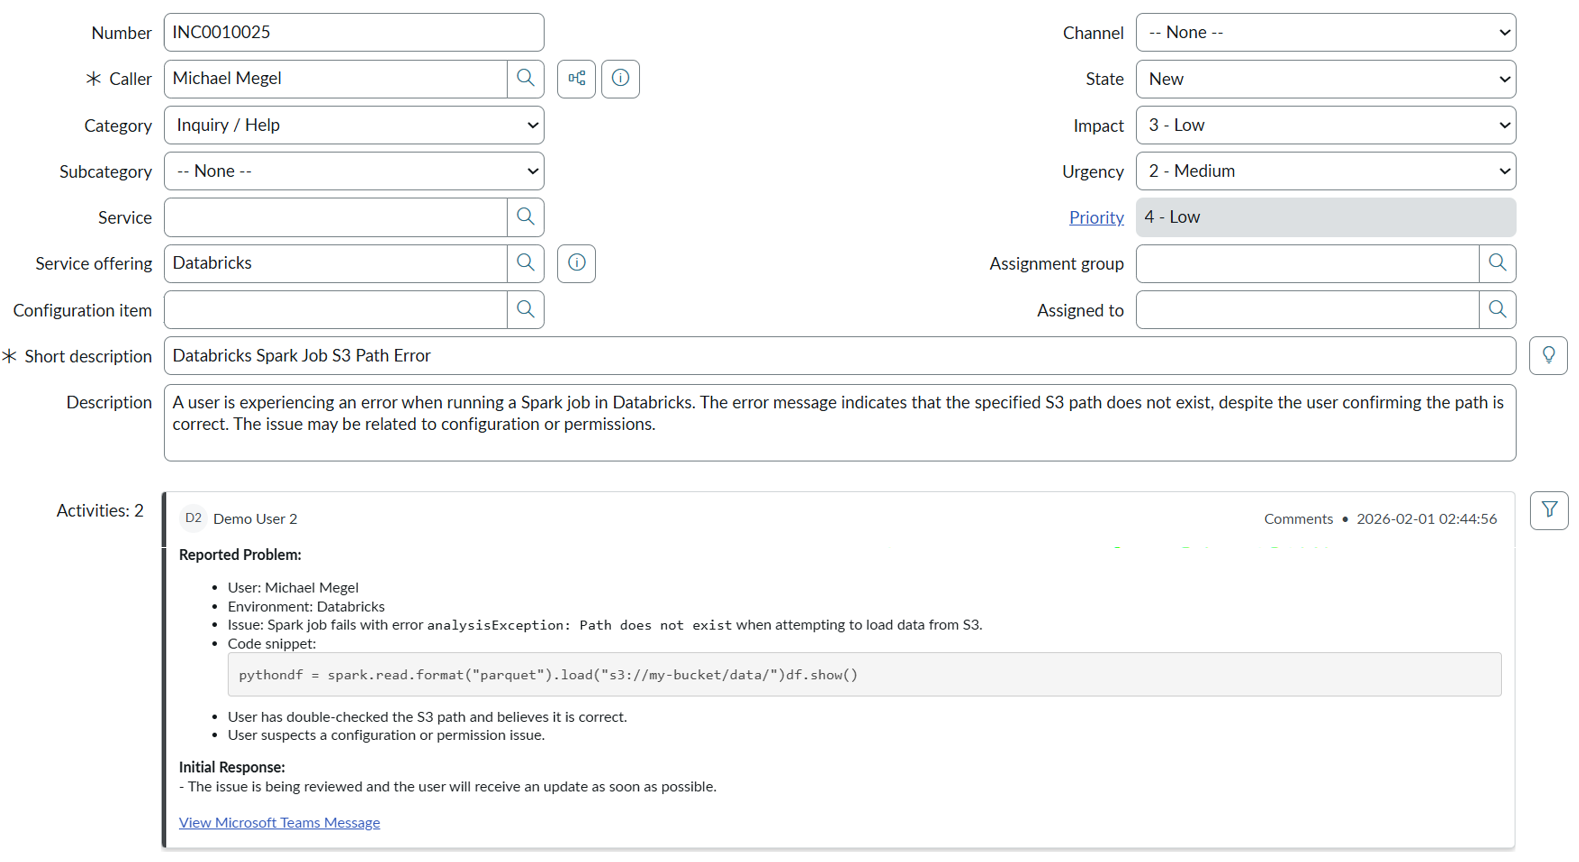The image size is (1579, 862).
Task: Click into the Assigned to field
Action: pyautogui.click(x=1308, y=310)
